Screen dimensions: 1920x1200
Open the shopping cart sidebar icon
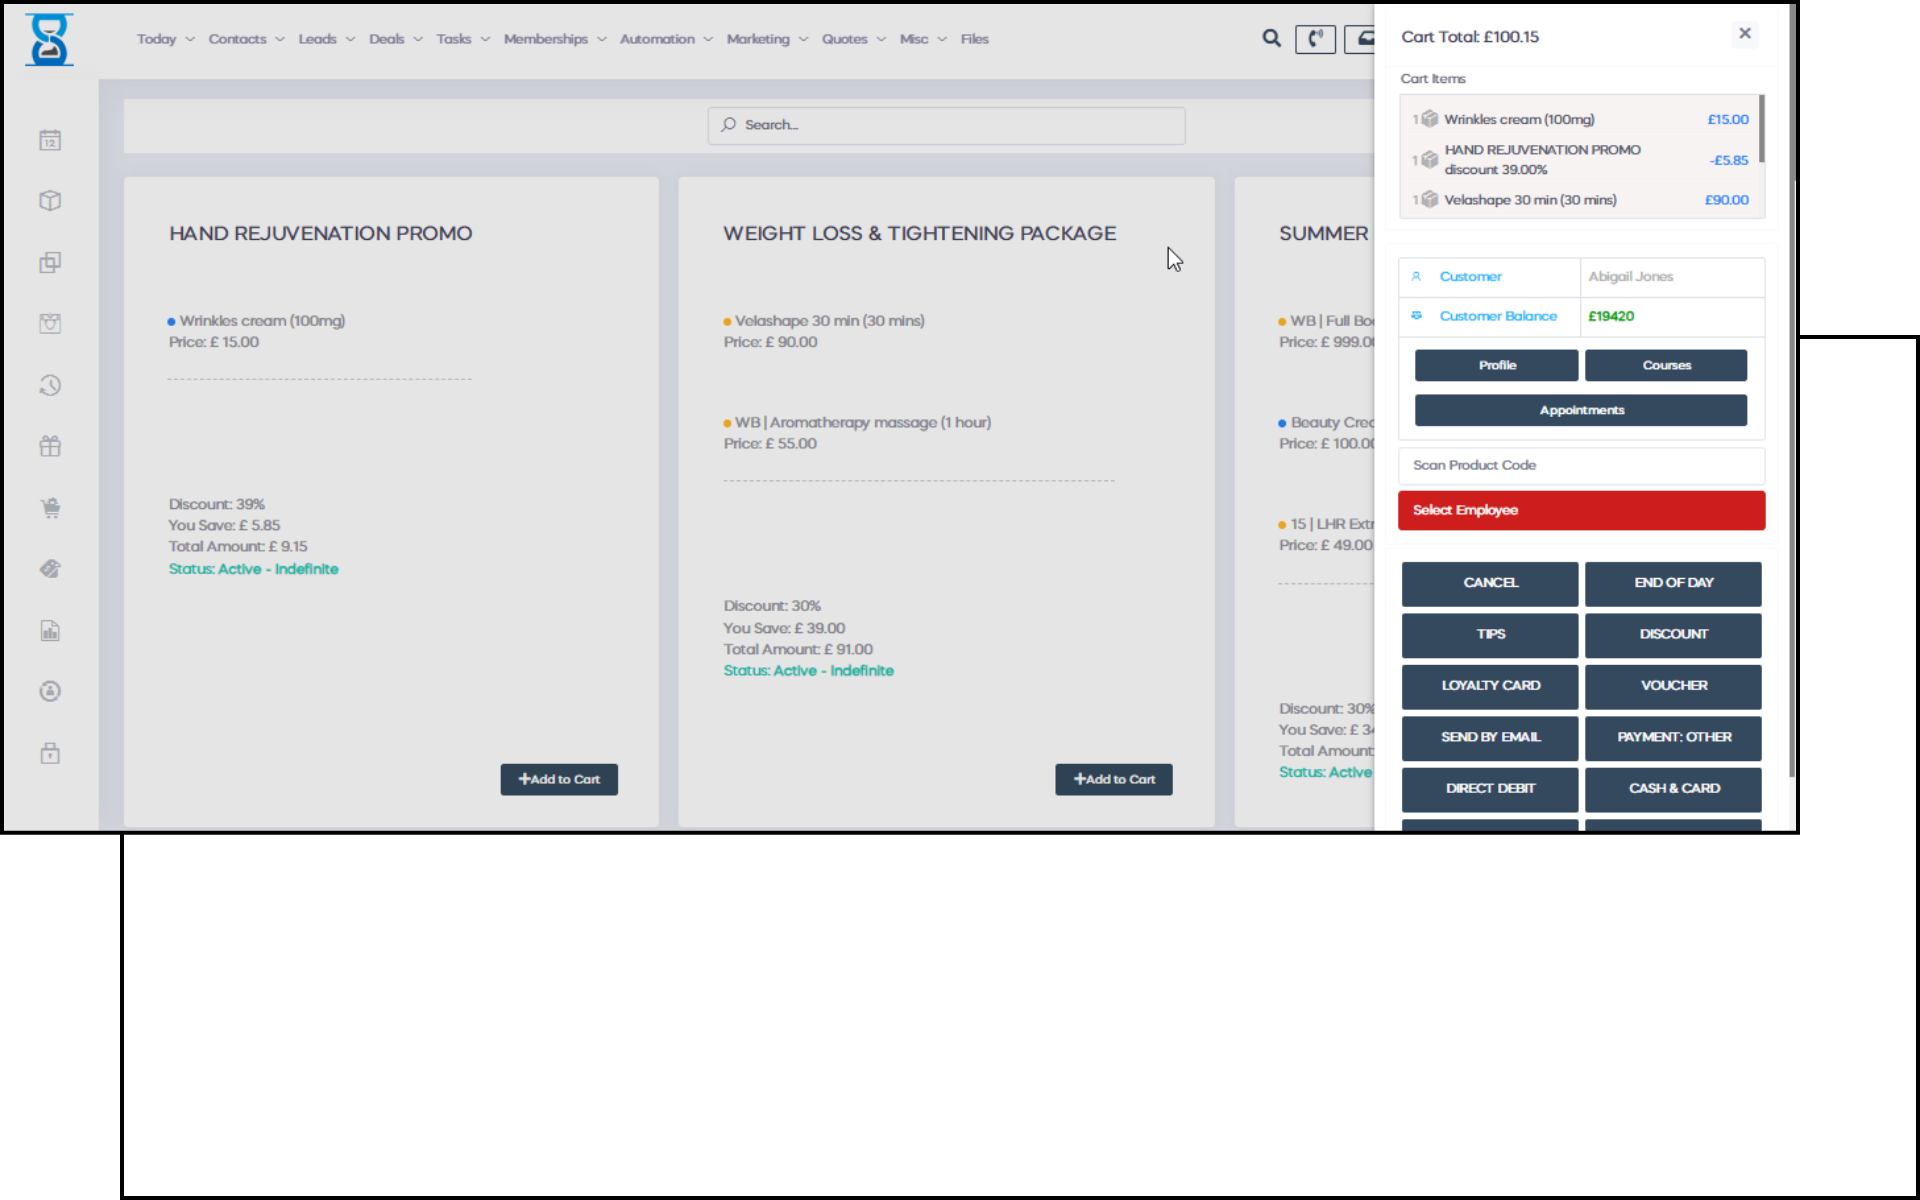(50, 508)
